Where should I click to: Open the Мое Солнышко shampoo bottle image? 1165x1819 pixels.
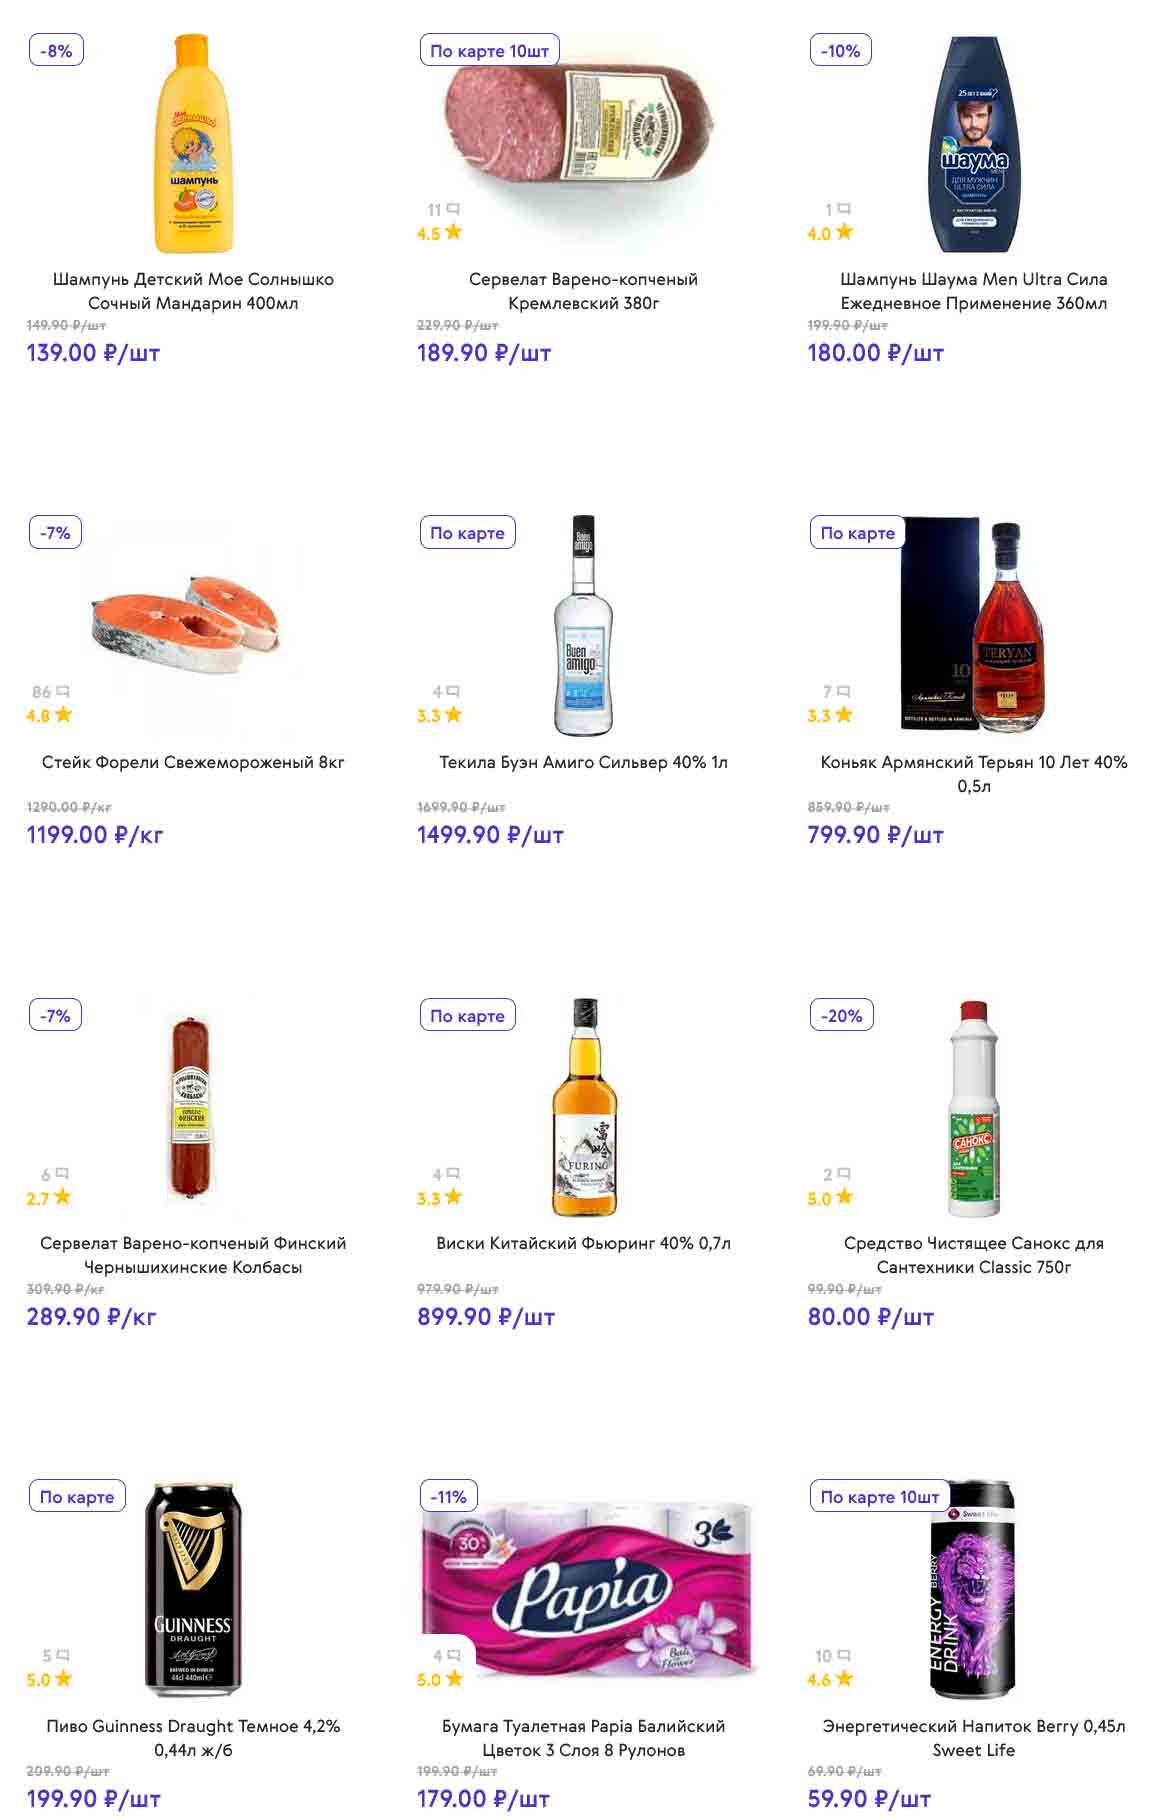point(192,144)
